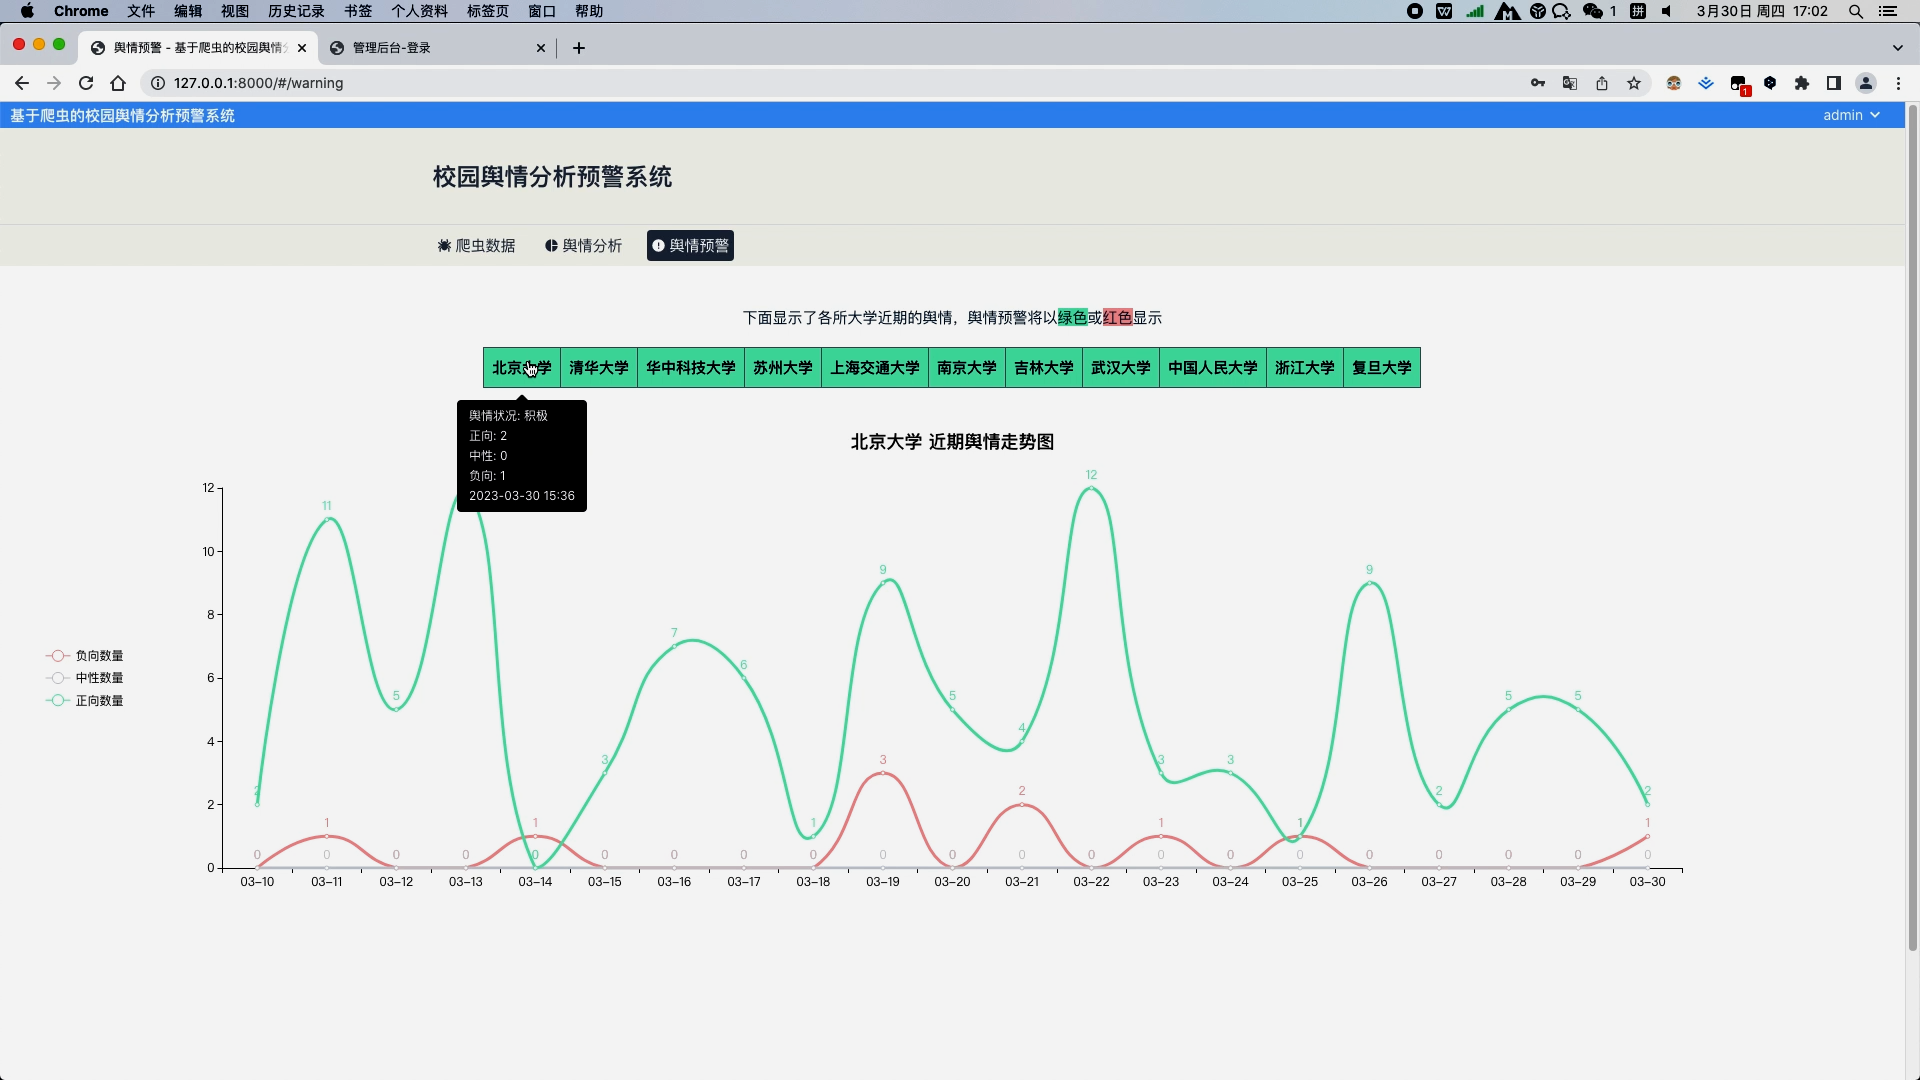This screenshot has width=1920, height=1080.
Task: Open Chrome three-dot menu
Action: [1898, 83]
